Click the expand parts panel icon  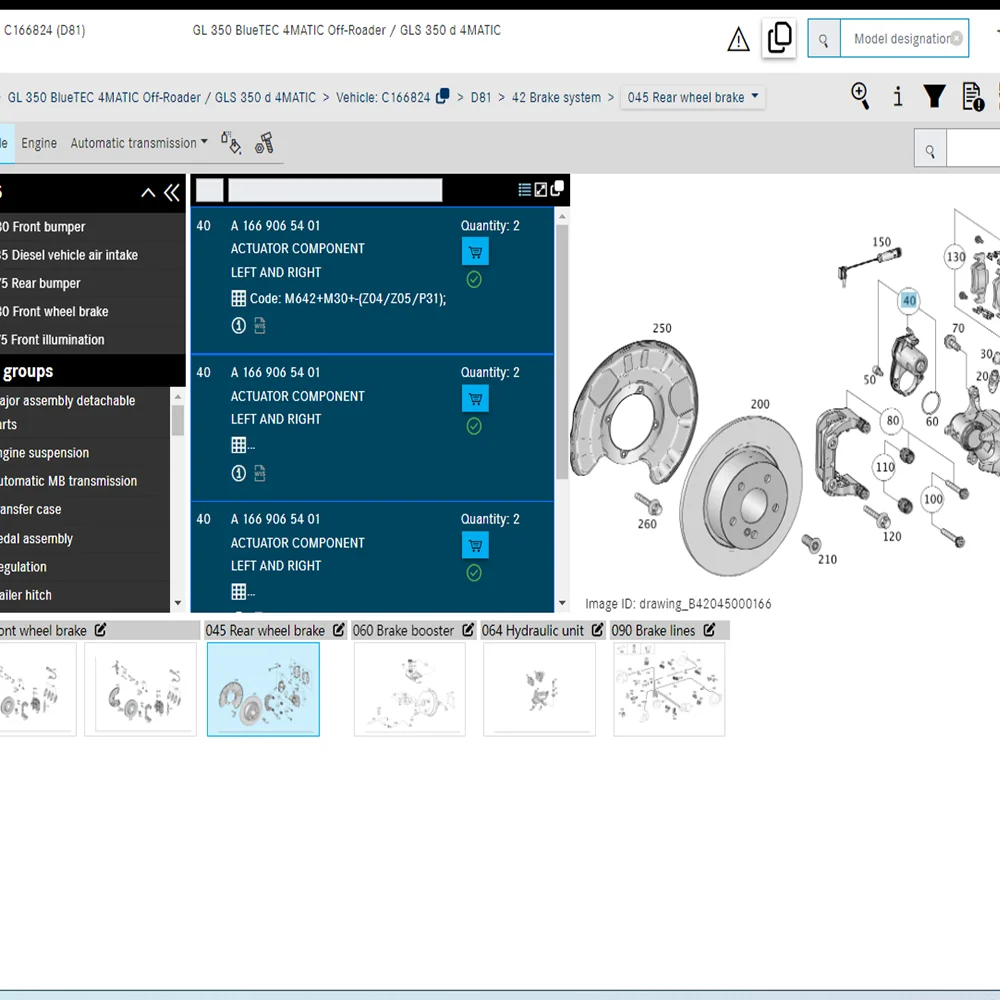pos(541,189)
